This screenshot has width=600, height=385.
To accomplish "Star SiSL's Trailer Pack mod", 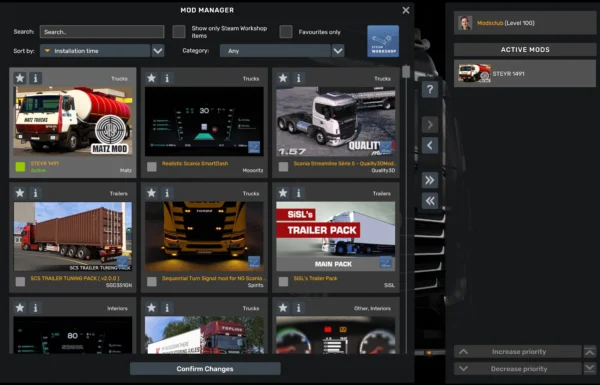I will pos(283,193).
